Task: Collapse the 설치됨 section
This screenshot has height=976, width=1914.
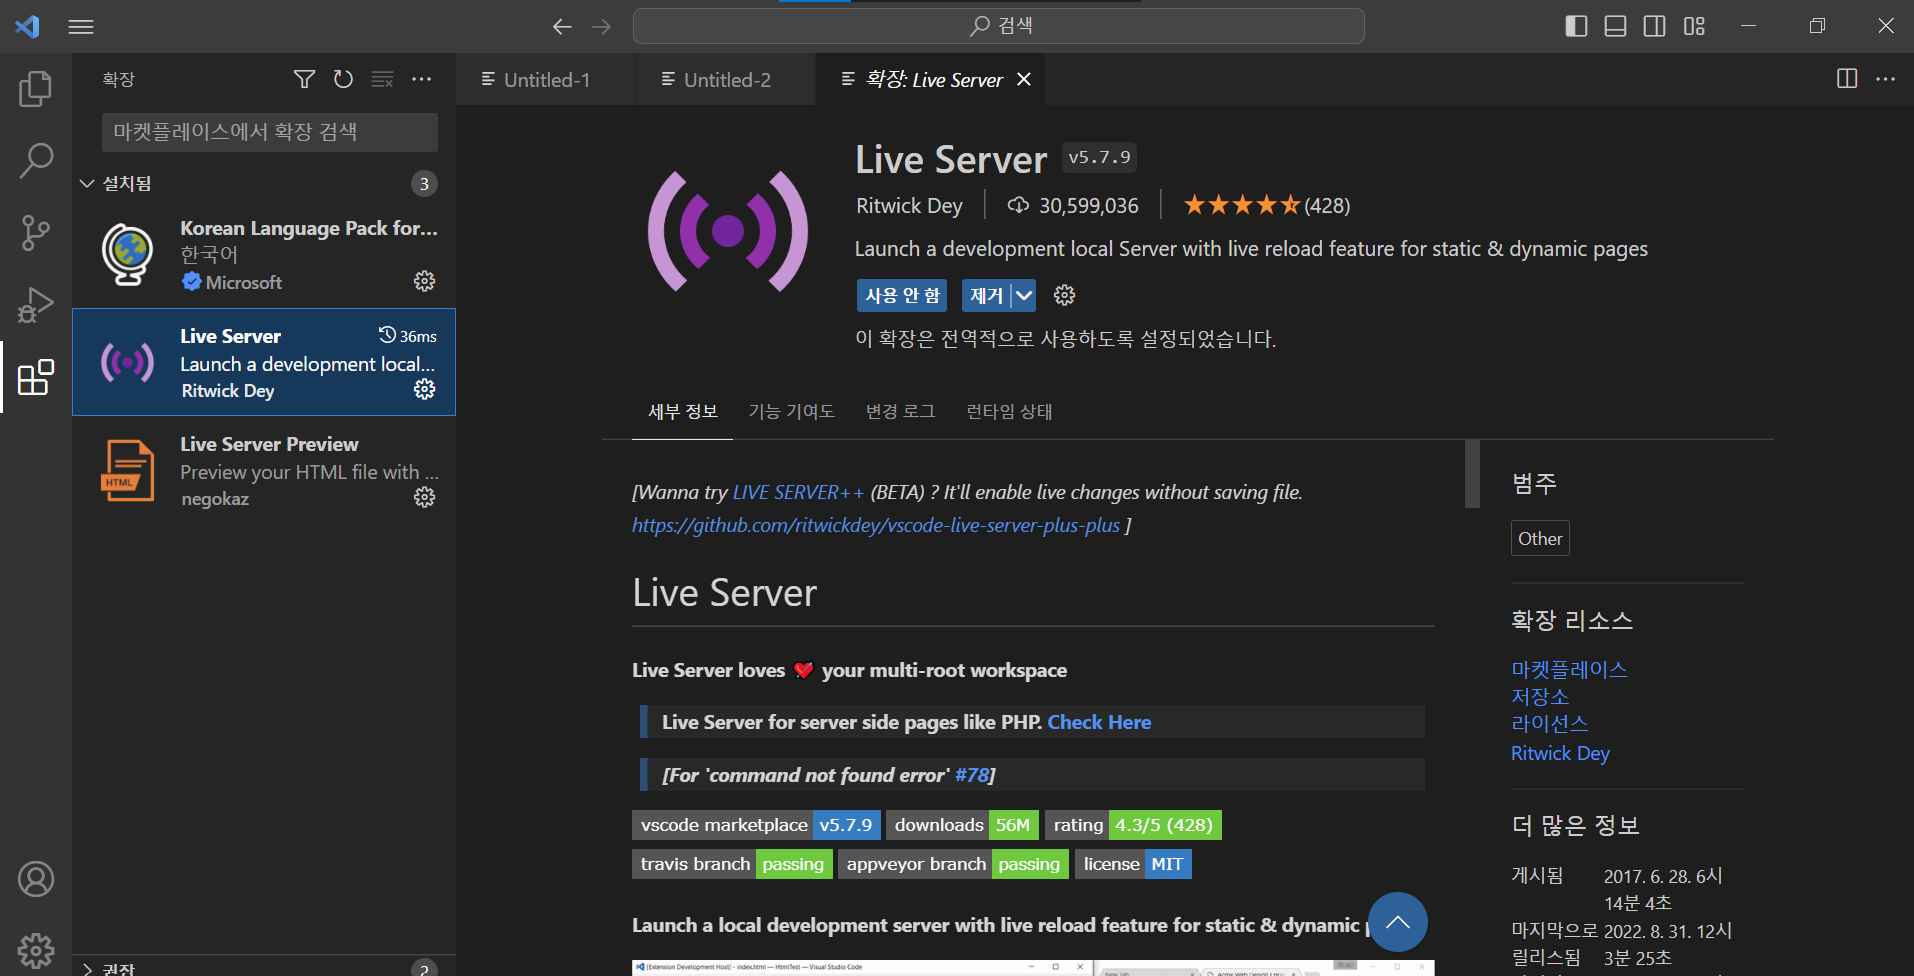Action: coord(264,183)
